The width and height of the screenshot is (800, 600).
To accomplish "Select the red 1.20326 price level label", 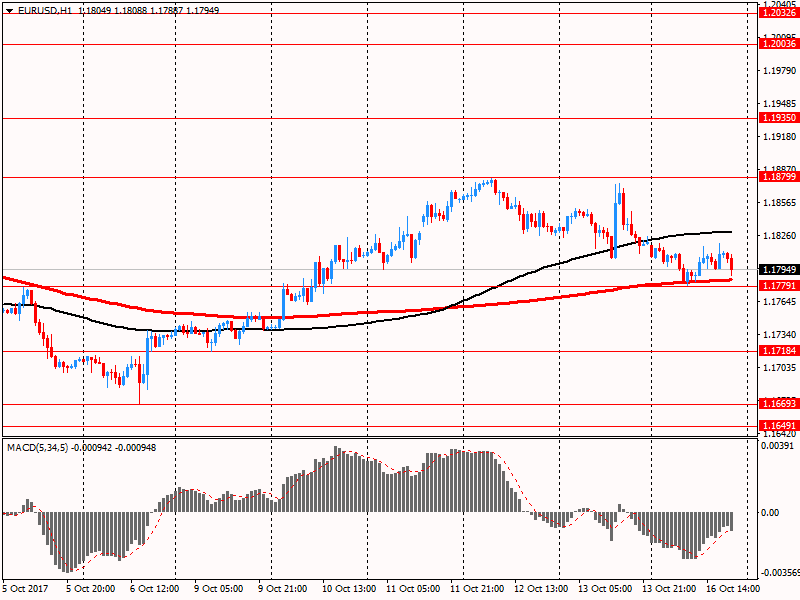I will point(779,13).
